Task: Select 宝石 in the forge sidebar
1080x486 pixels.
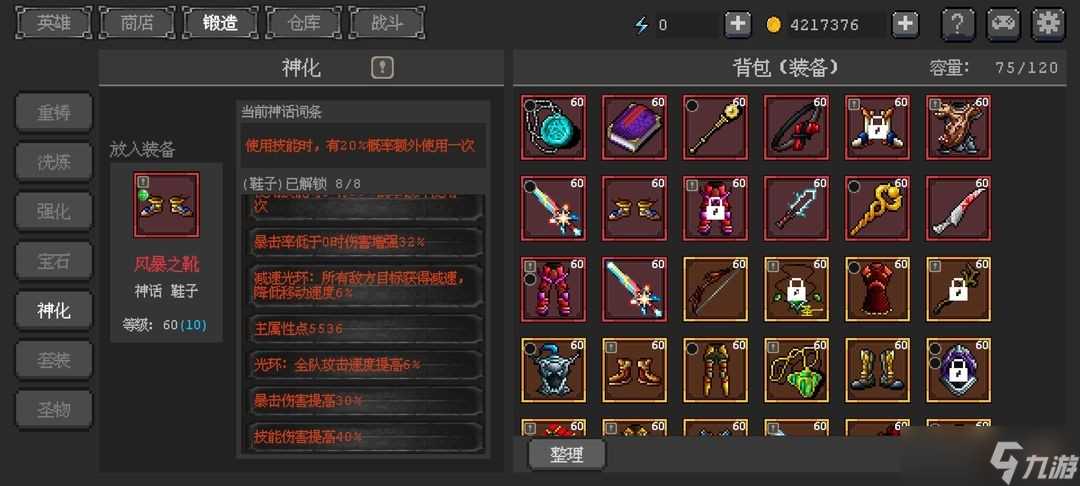Action: pyautogui.click(x=54, y=261)
